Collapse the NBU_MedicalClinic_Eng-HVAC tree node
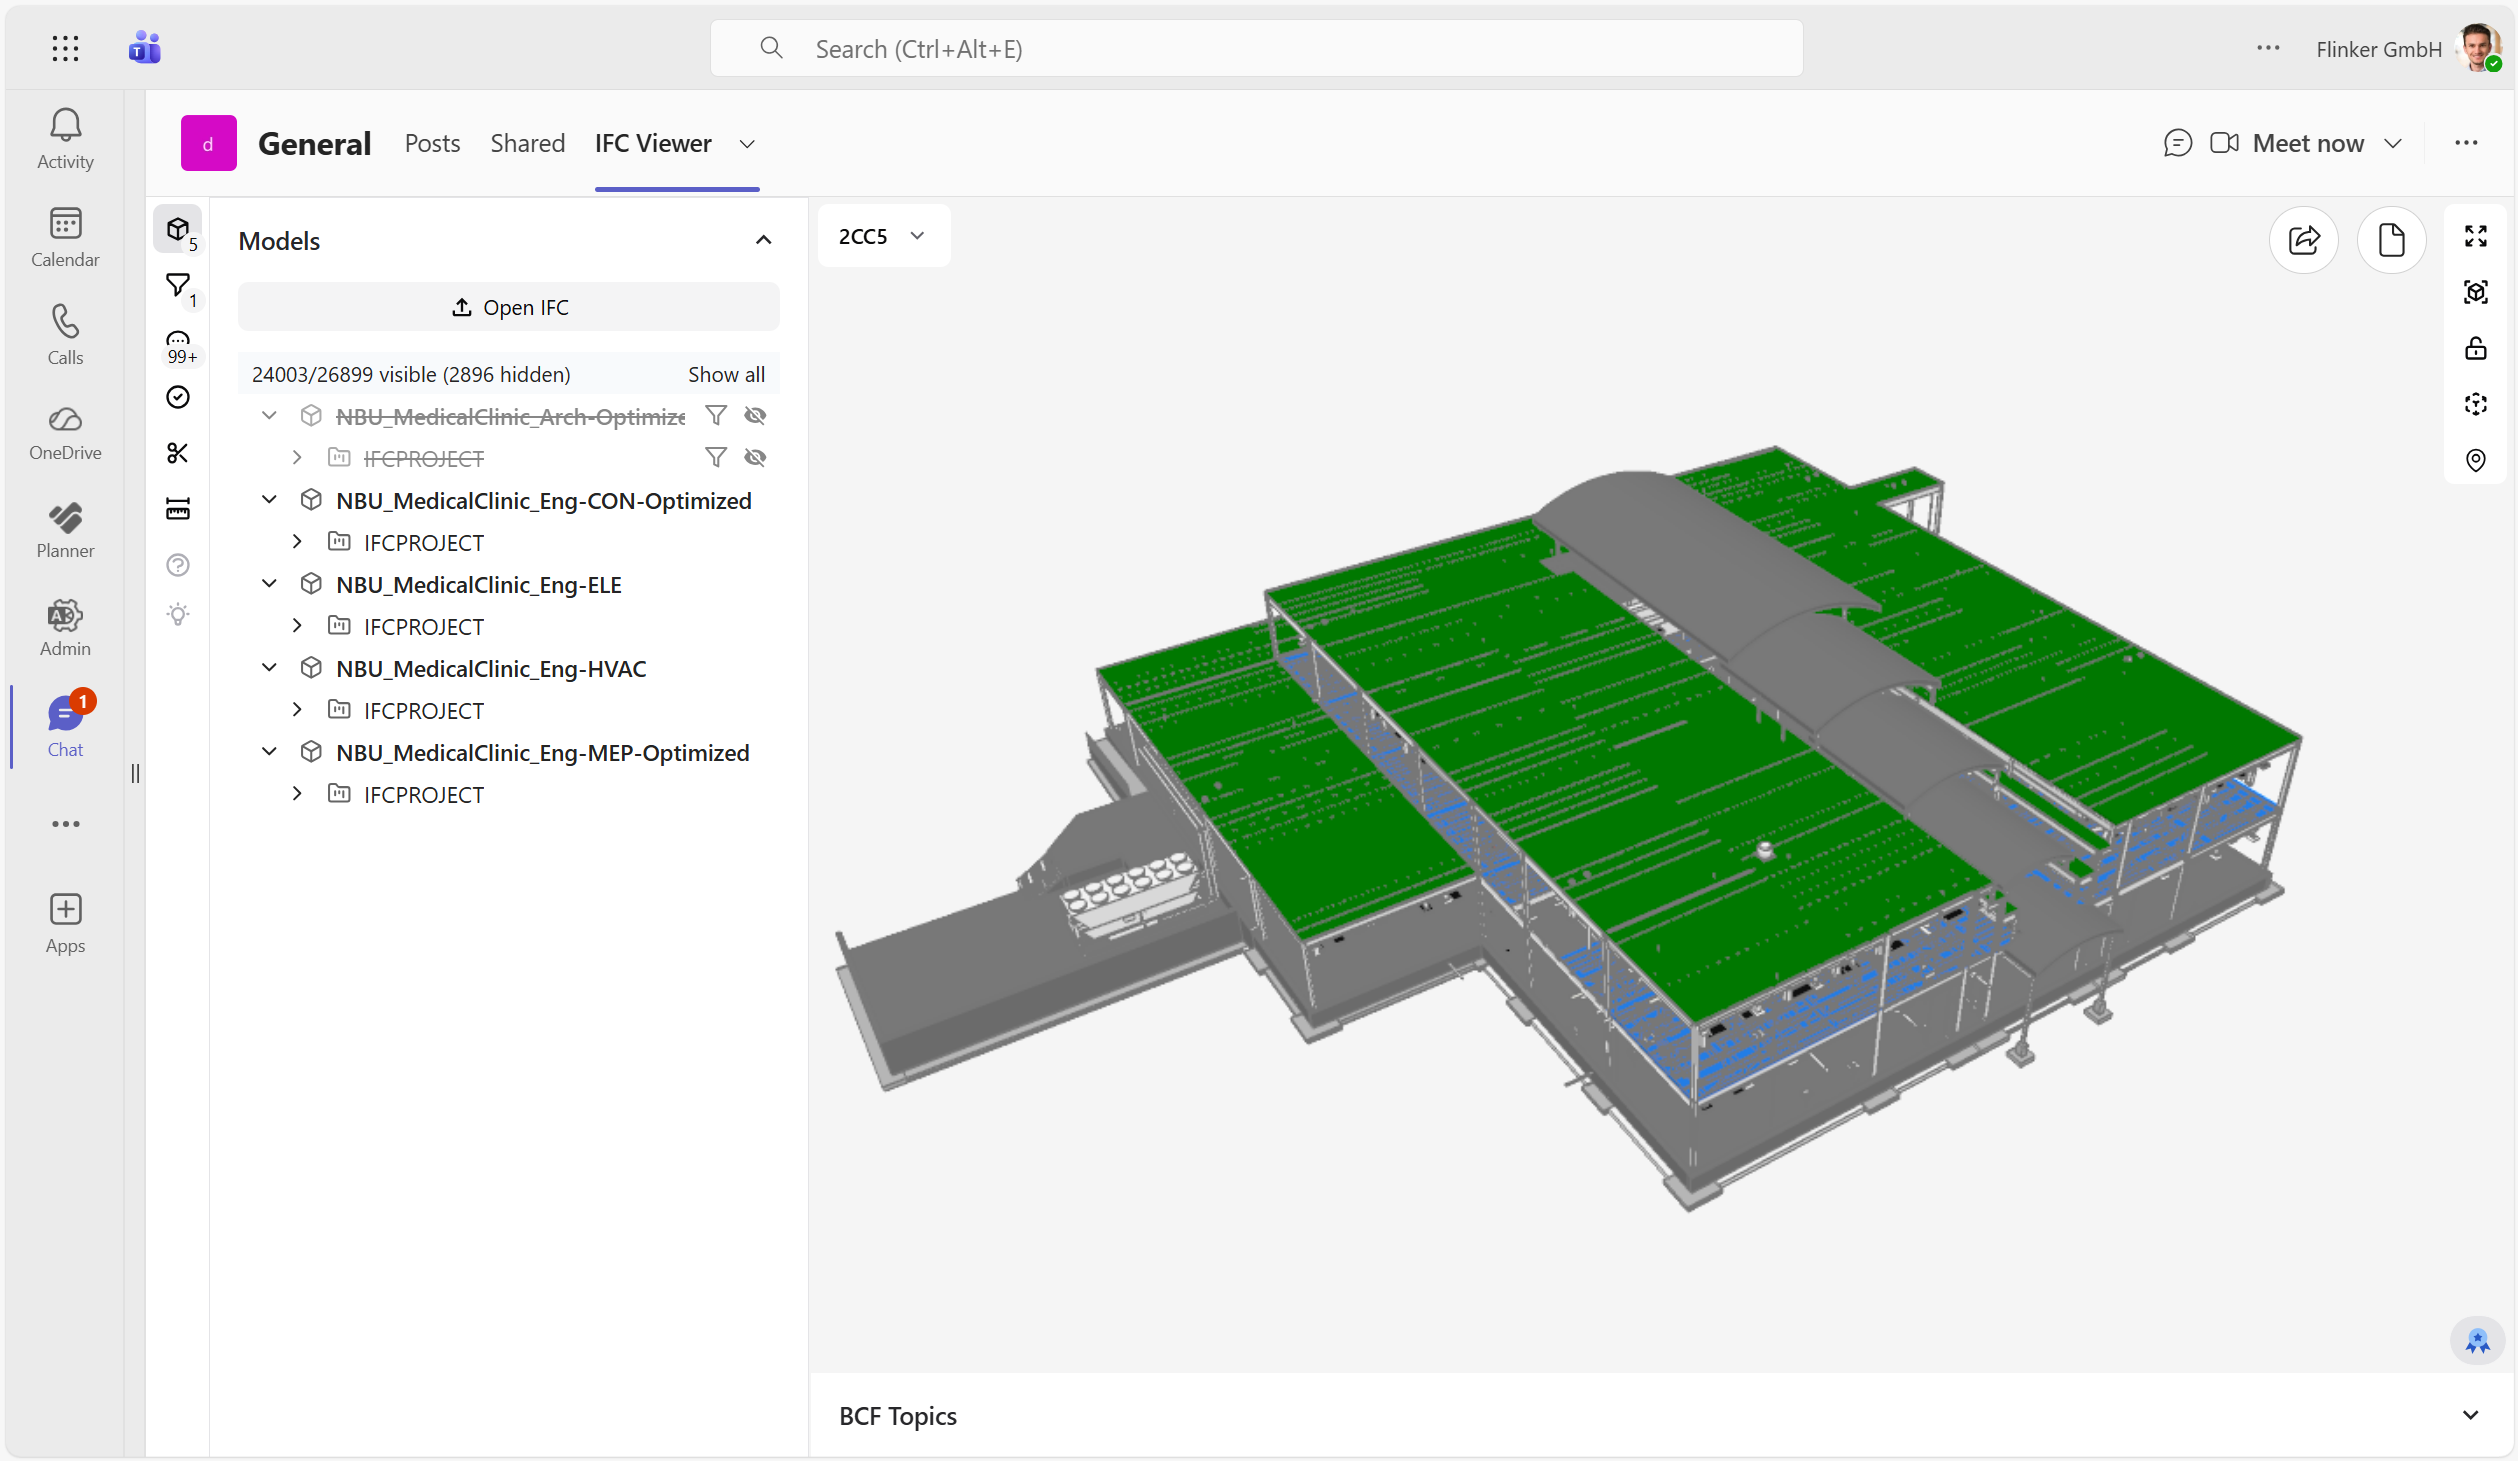The image size is (2518, 1461). click(x=269, y=667)
